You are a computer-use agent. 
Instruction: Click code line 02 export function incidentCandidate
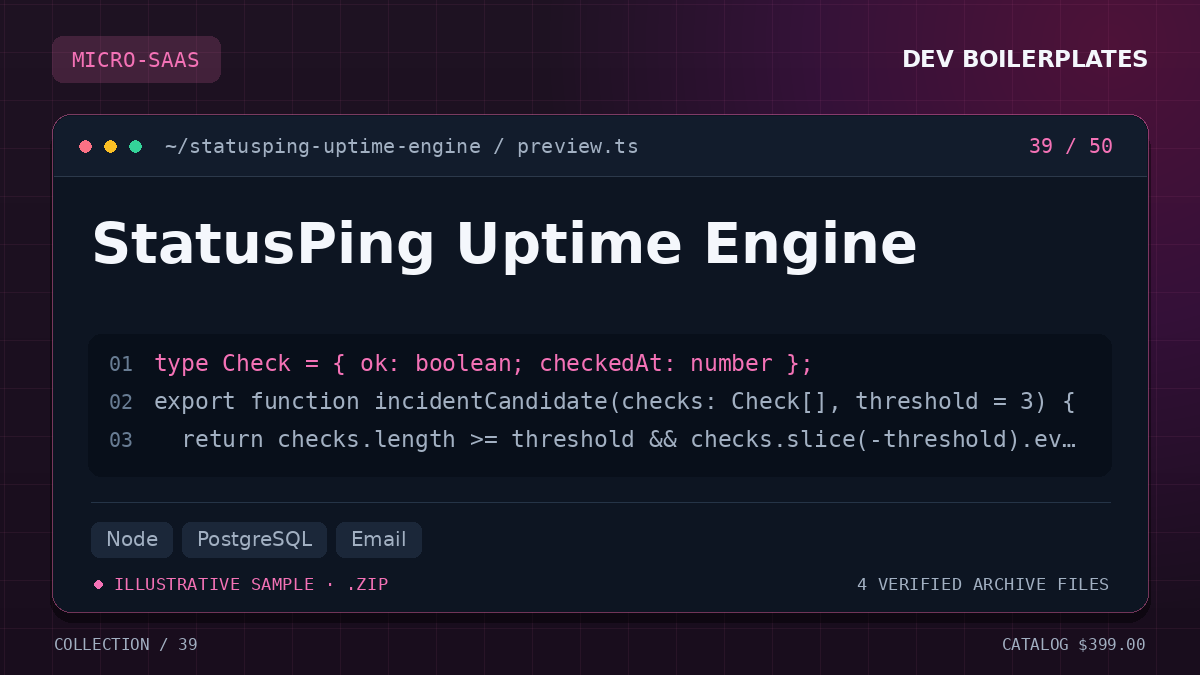pyautogui.click(x=614, y=402)
